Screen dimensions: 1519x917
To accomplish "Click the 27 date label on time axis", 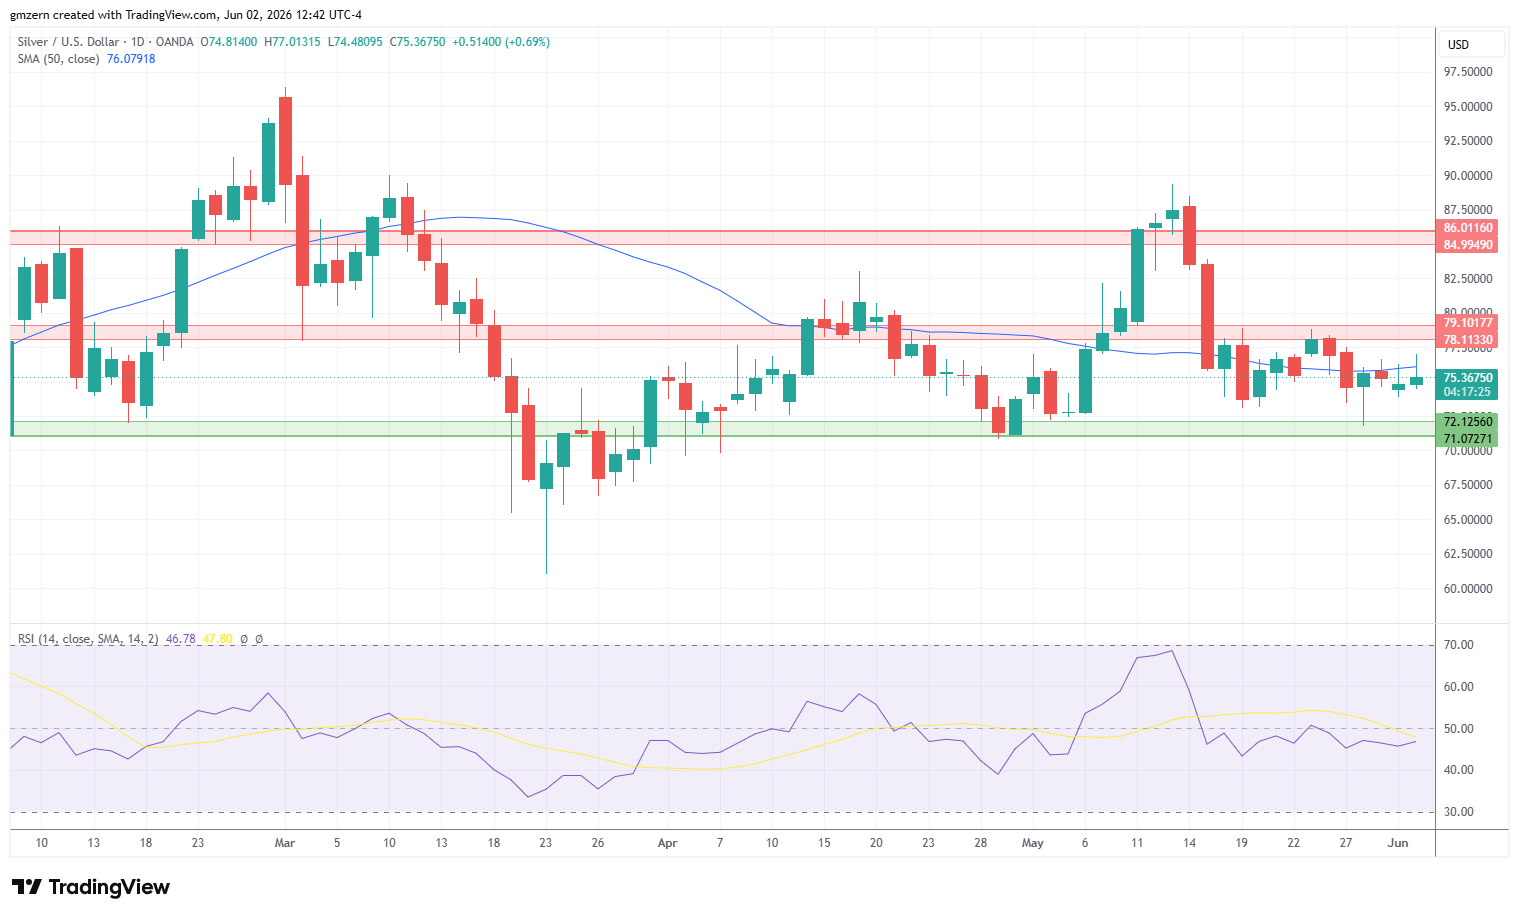I will point(1346,843).
